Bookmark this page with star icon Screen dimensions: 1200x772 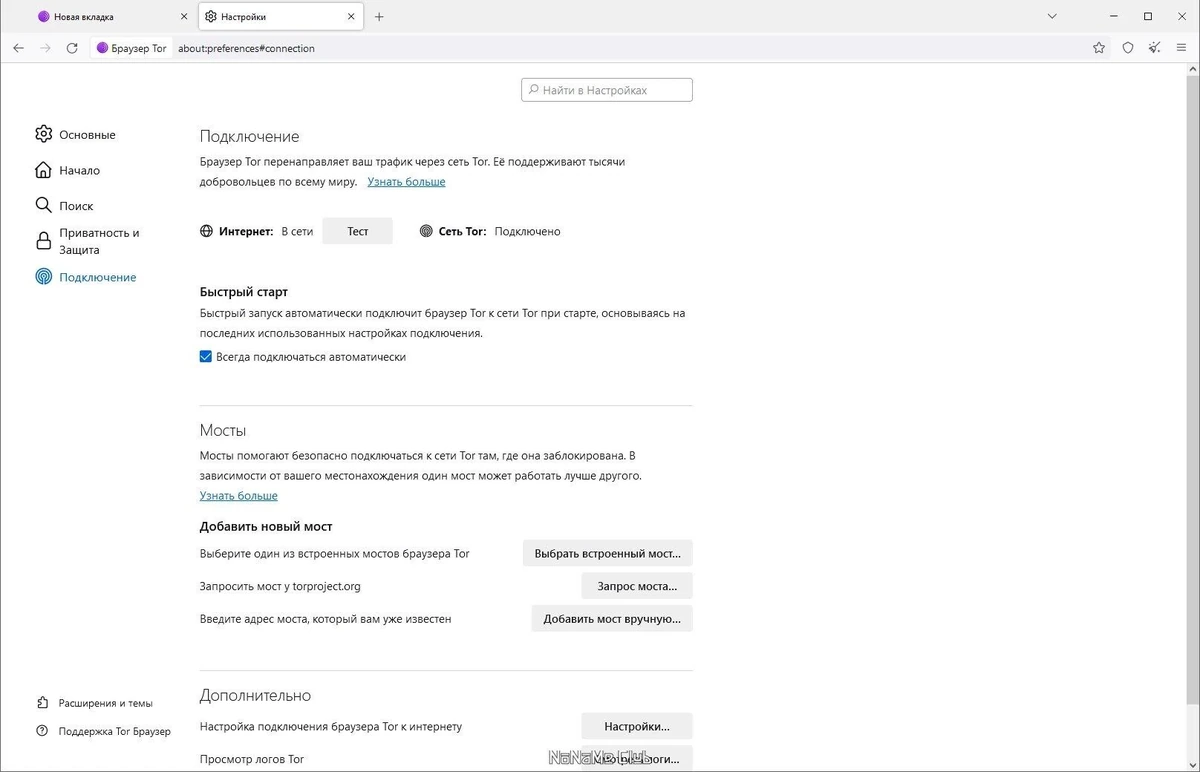point(1099,48)
